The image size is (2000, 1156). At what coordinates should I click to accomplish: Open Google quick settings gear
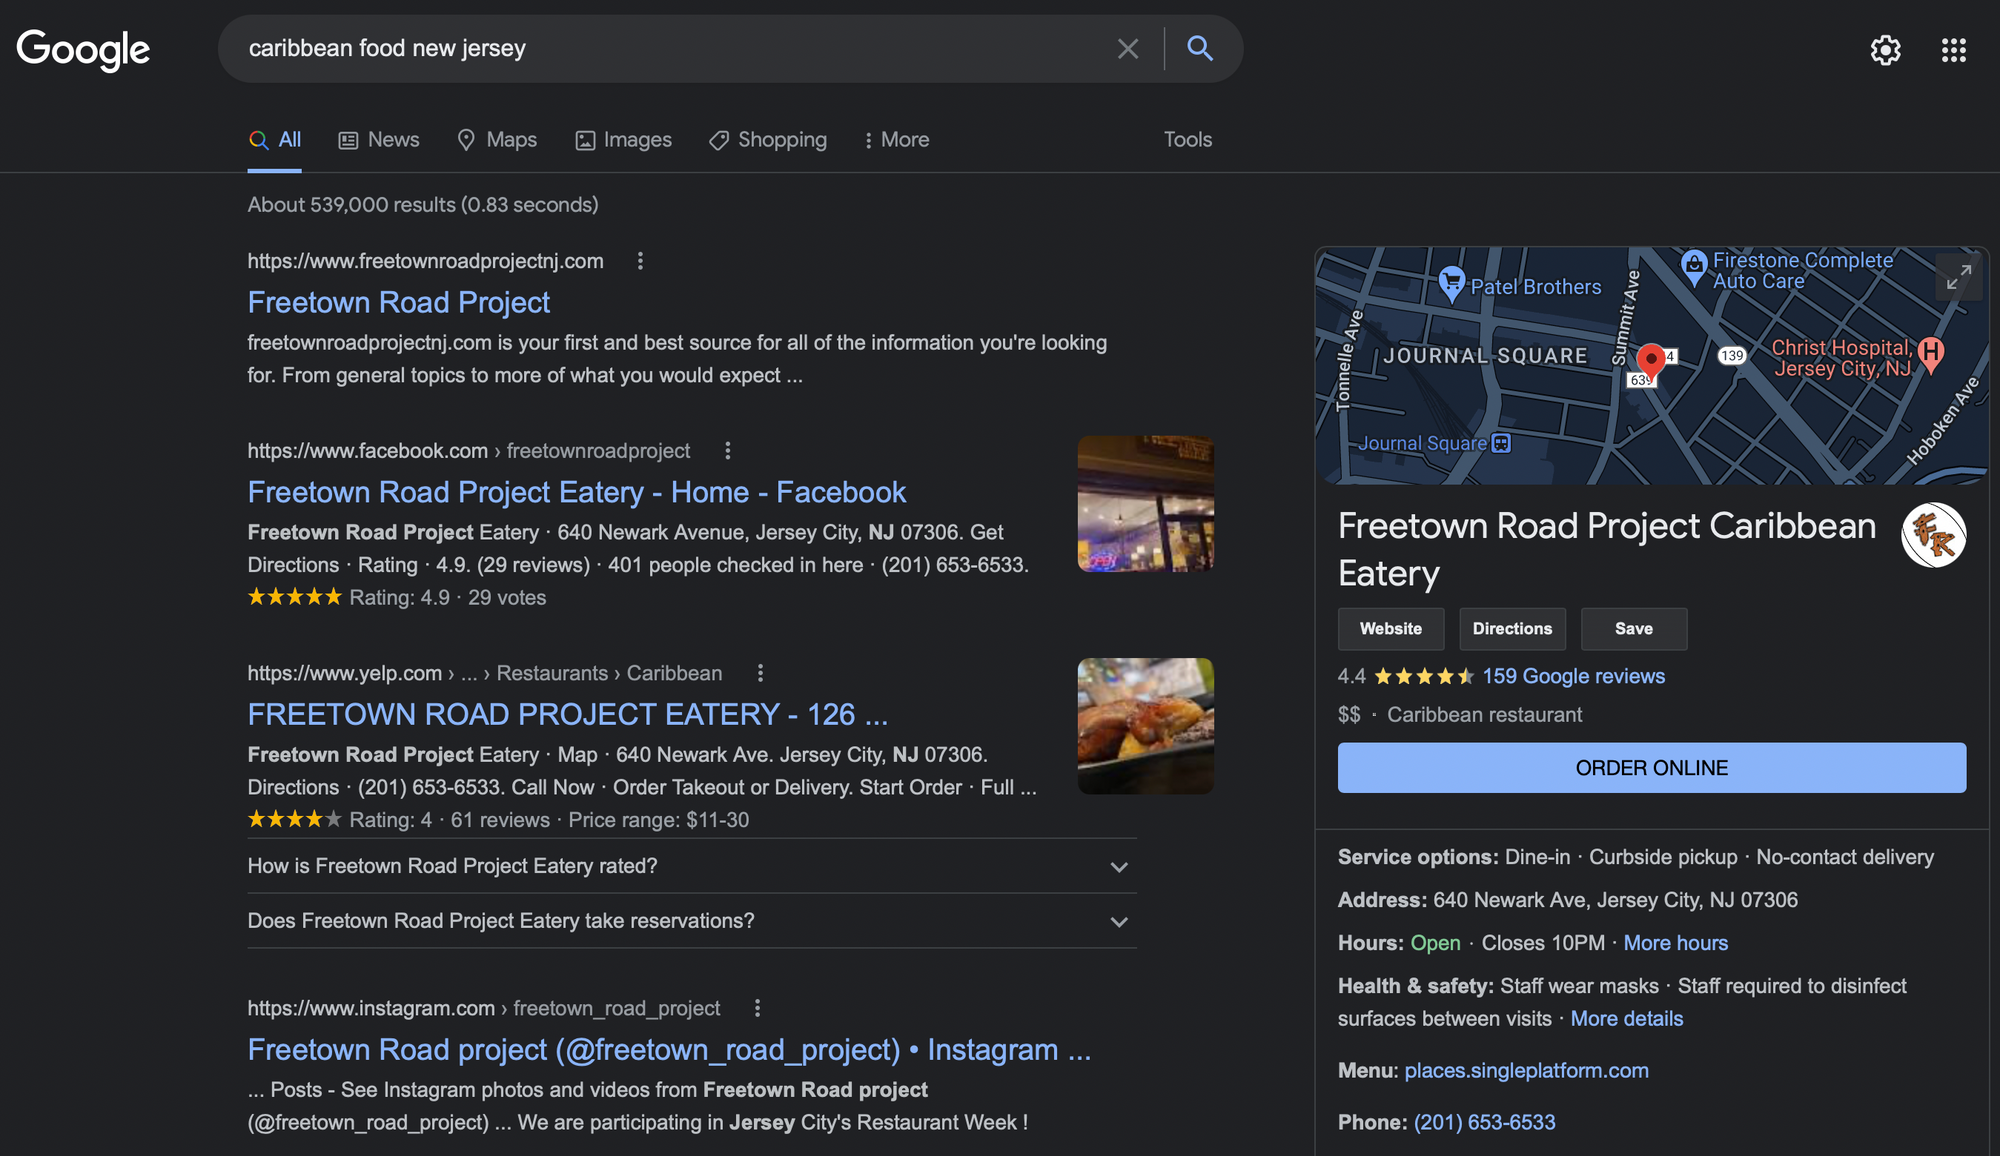pos(1884,50)
